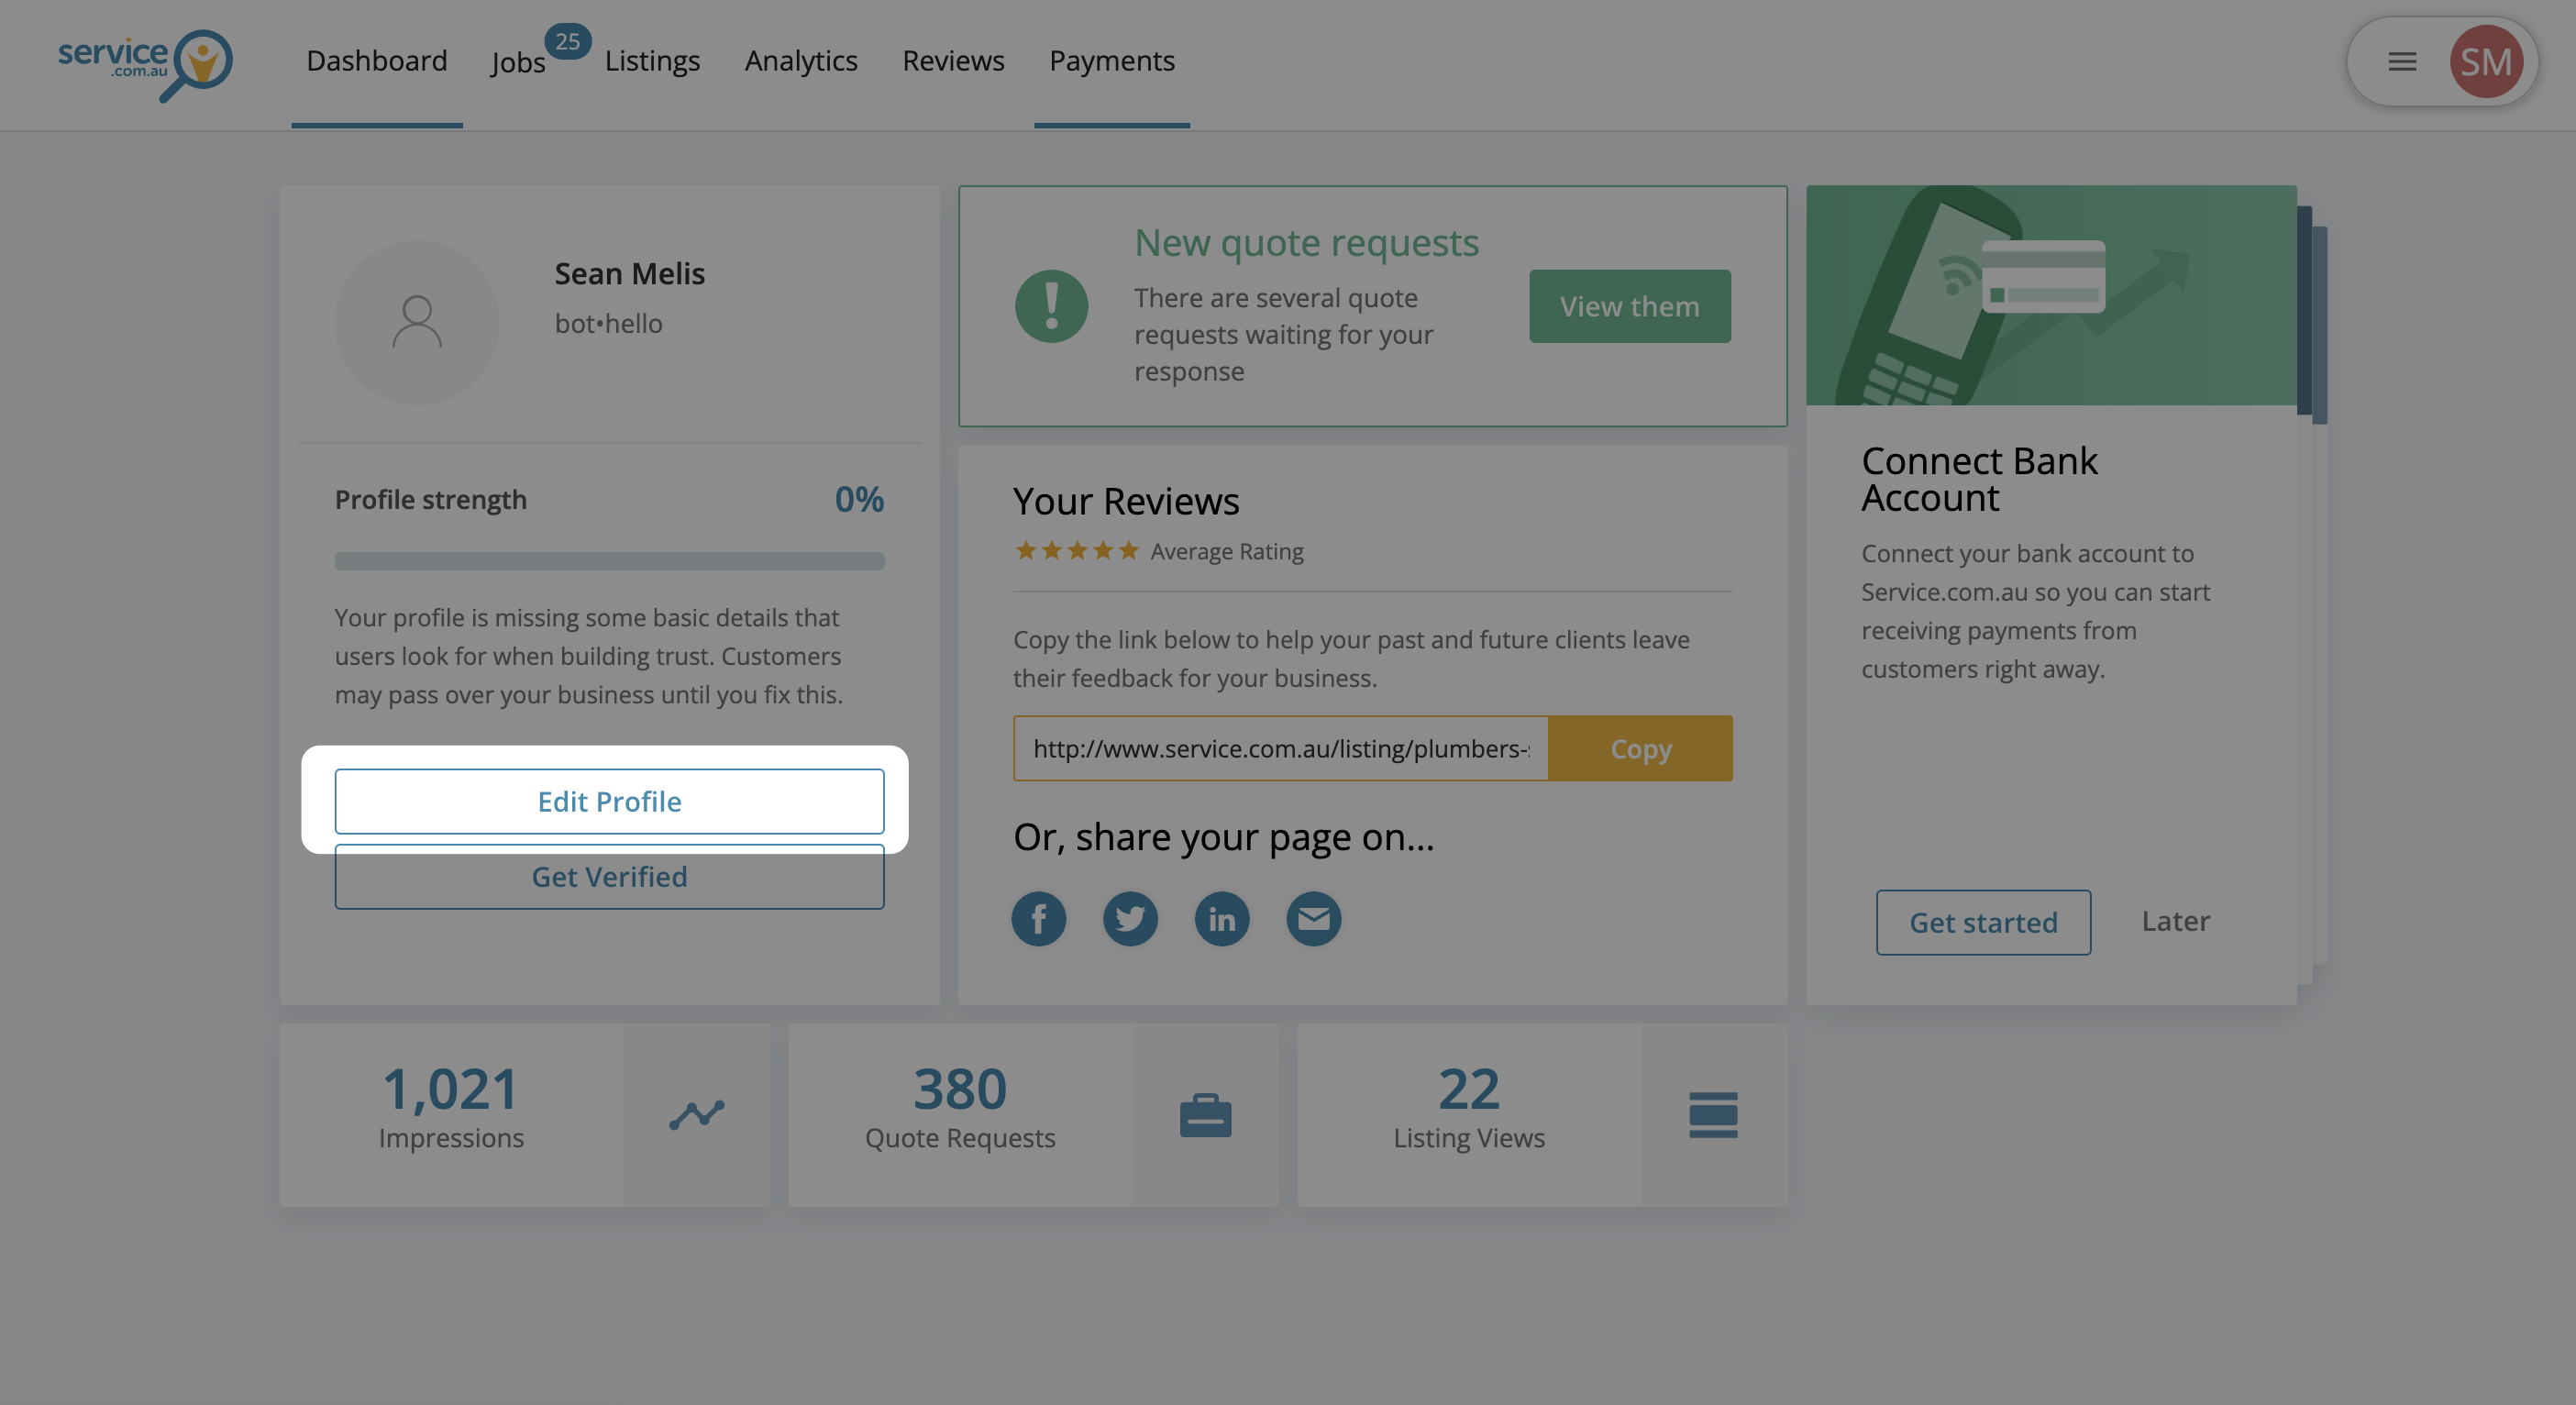This screenshot has height=1405, width=2576.
Task: Copy the review listing link
Action: (x=1640, y=748)
